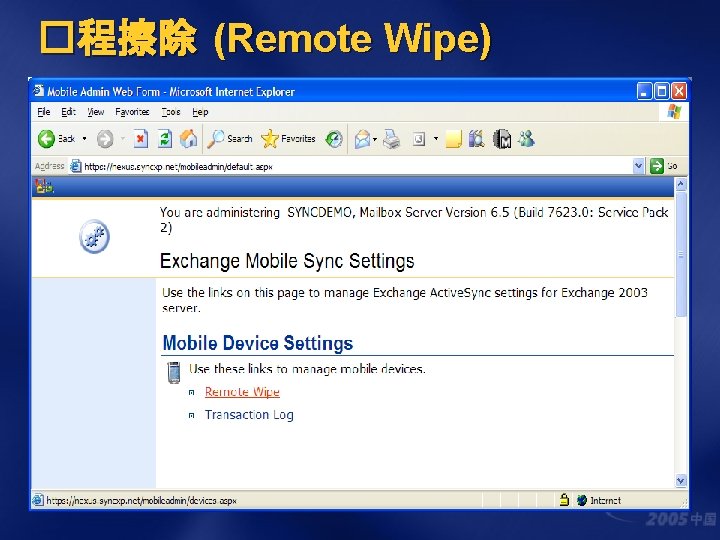
Task: Click the 'Use these links to manage mobile devices' text
Action: [x=307, y=369]
